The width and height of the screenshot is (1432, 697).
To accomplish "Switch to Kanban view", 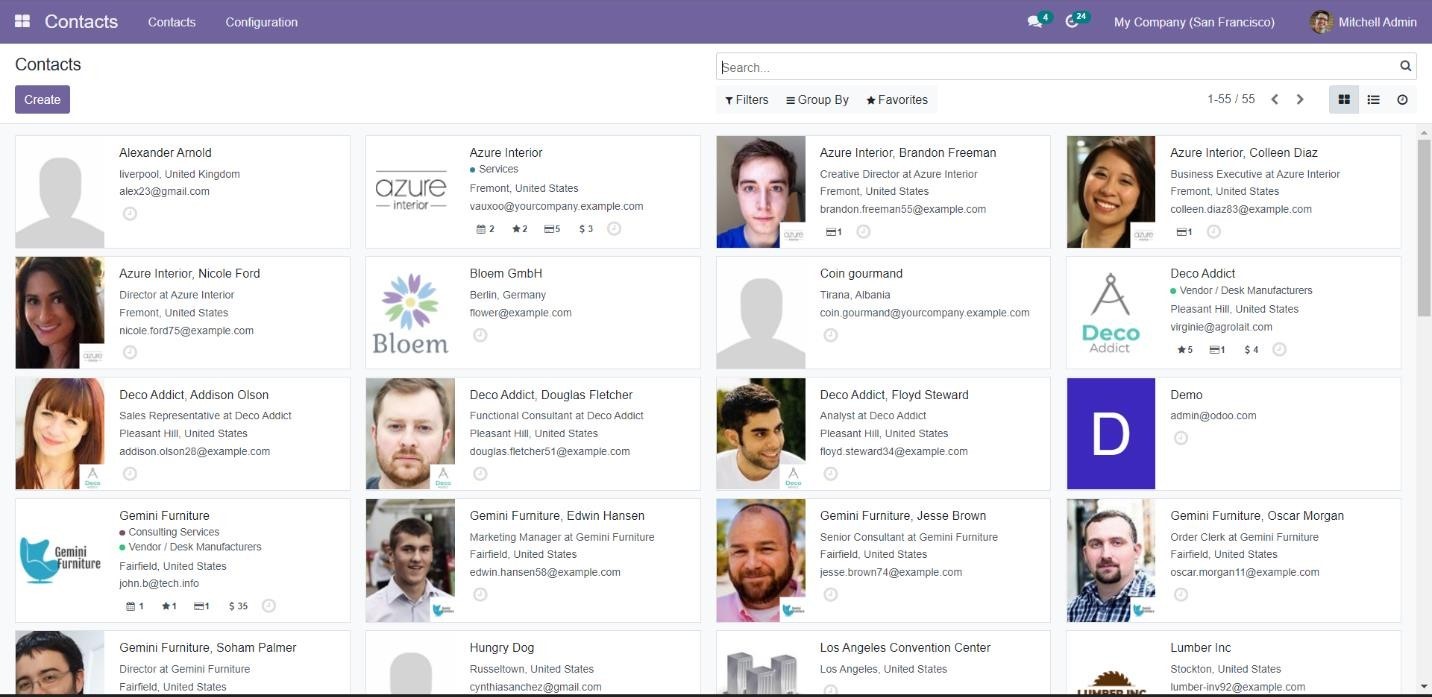I will [x=1344, y=99].
